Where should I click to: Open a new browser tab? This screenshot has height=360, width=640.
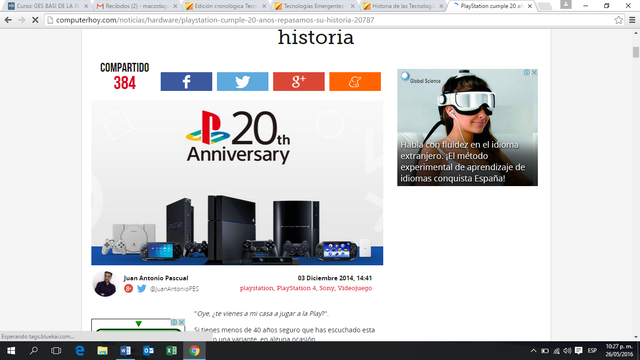545,6
